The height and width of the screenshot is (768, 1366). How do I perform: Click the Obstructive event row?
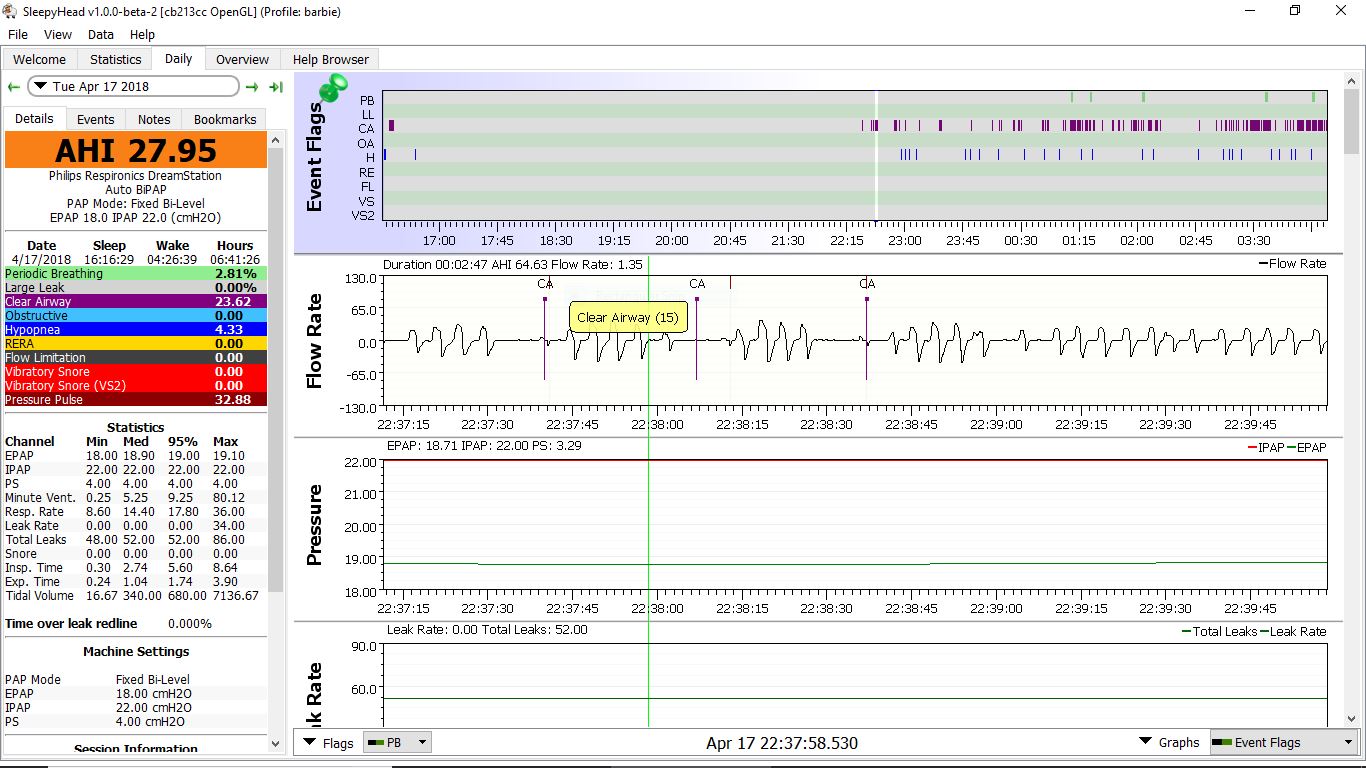tap(136, 316)
